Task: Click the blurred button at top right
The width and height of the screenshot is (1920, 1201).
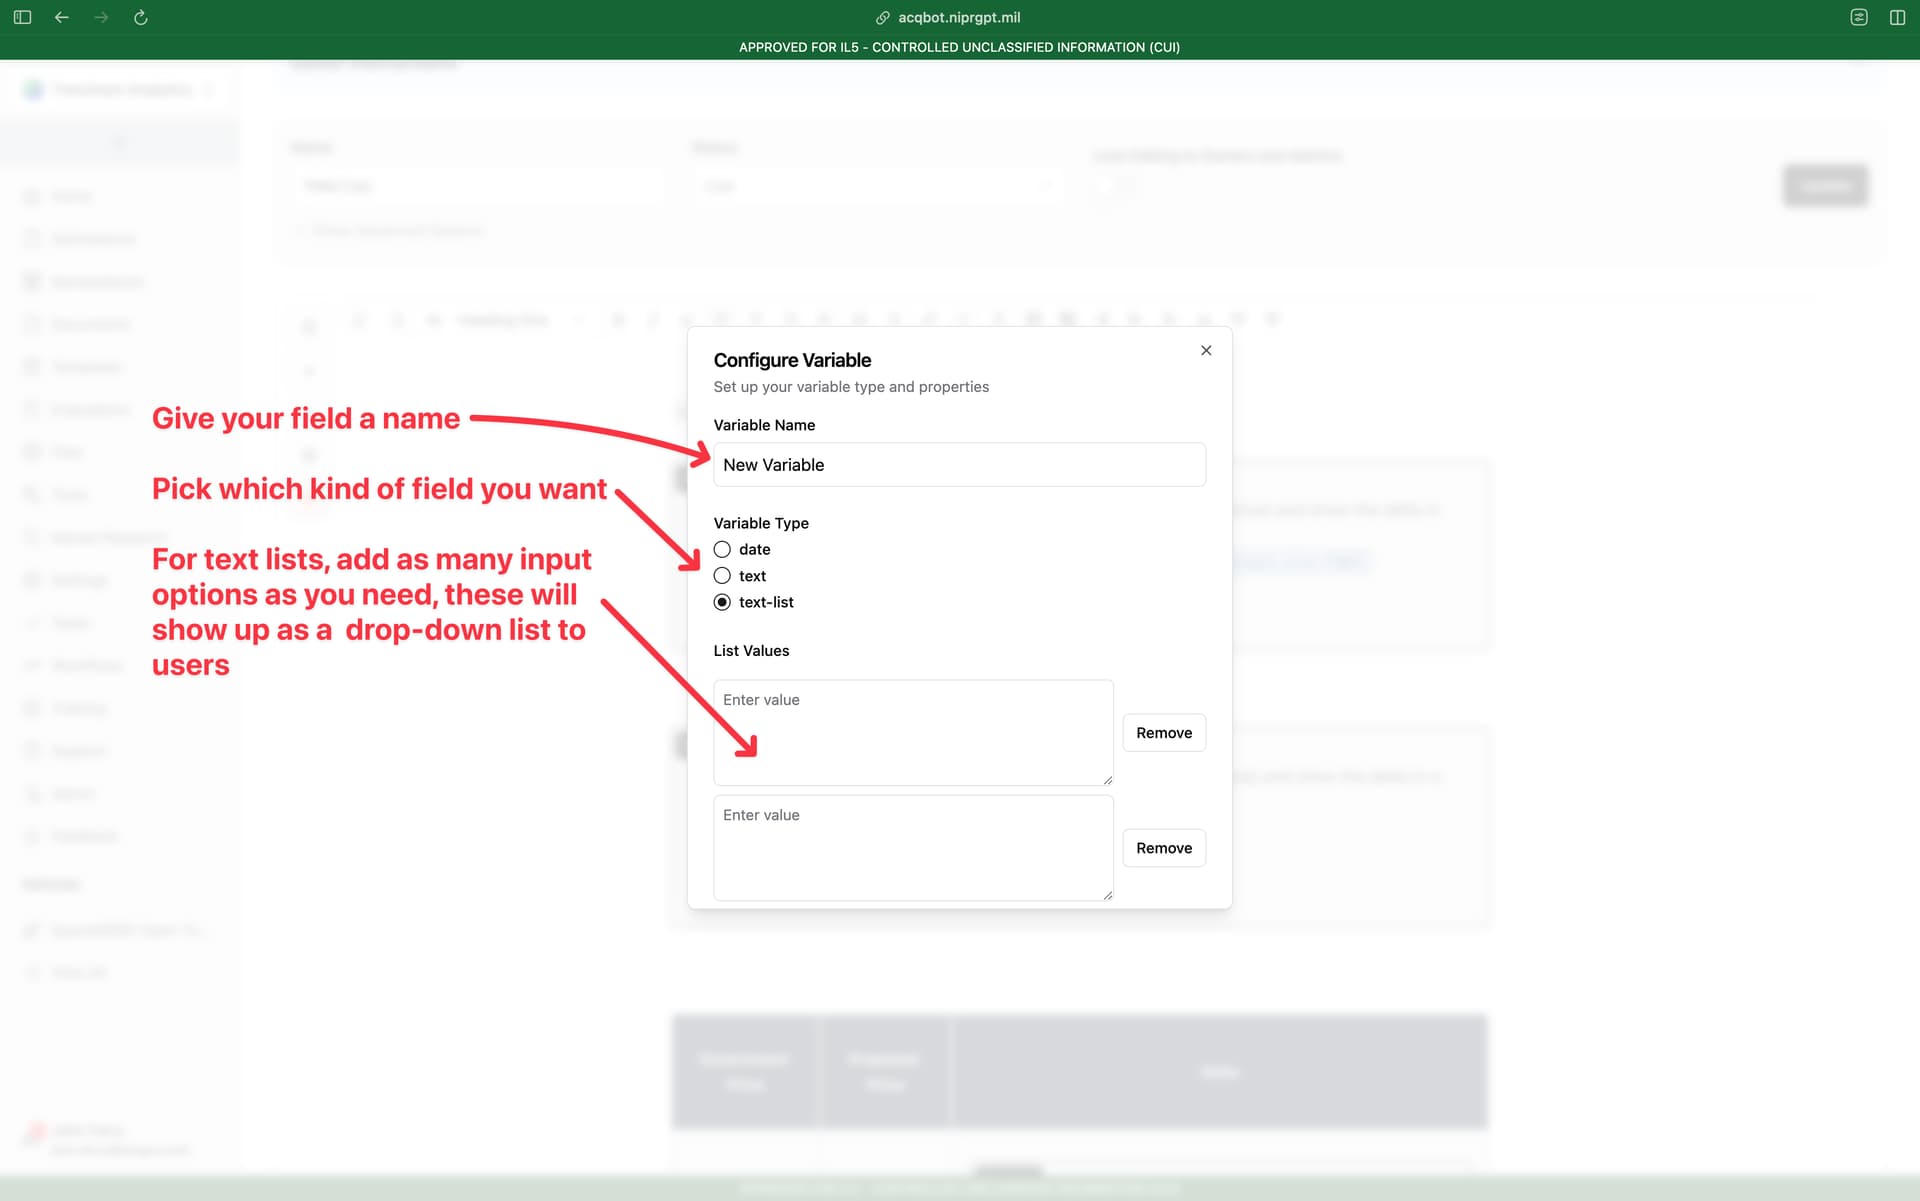Action: click(x=1825, y=186)
